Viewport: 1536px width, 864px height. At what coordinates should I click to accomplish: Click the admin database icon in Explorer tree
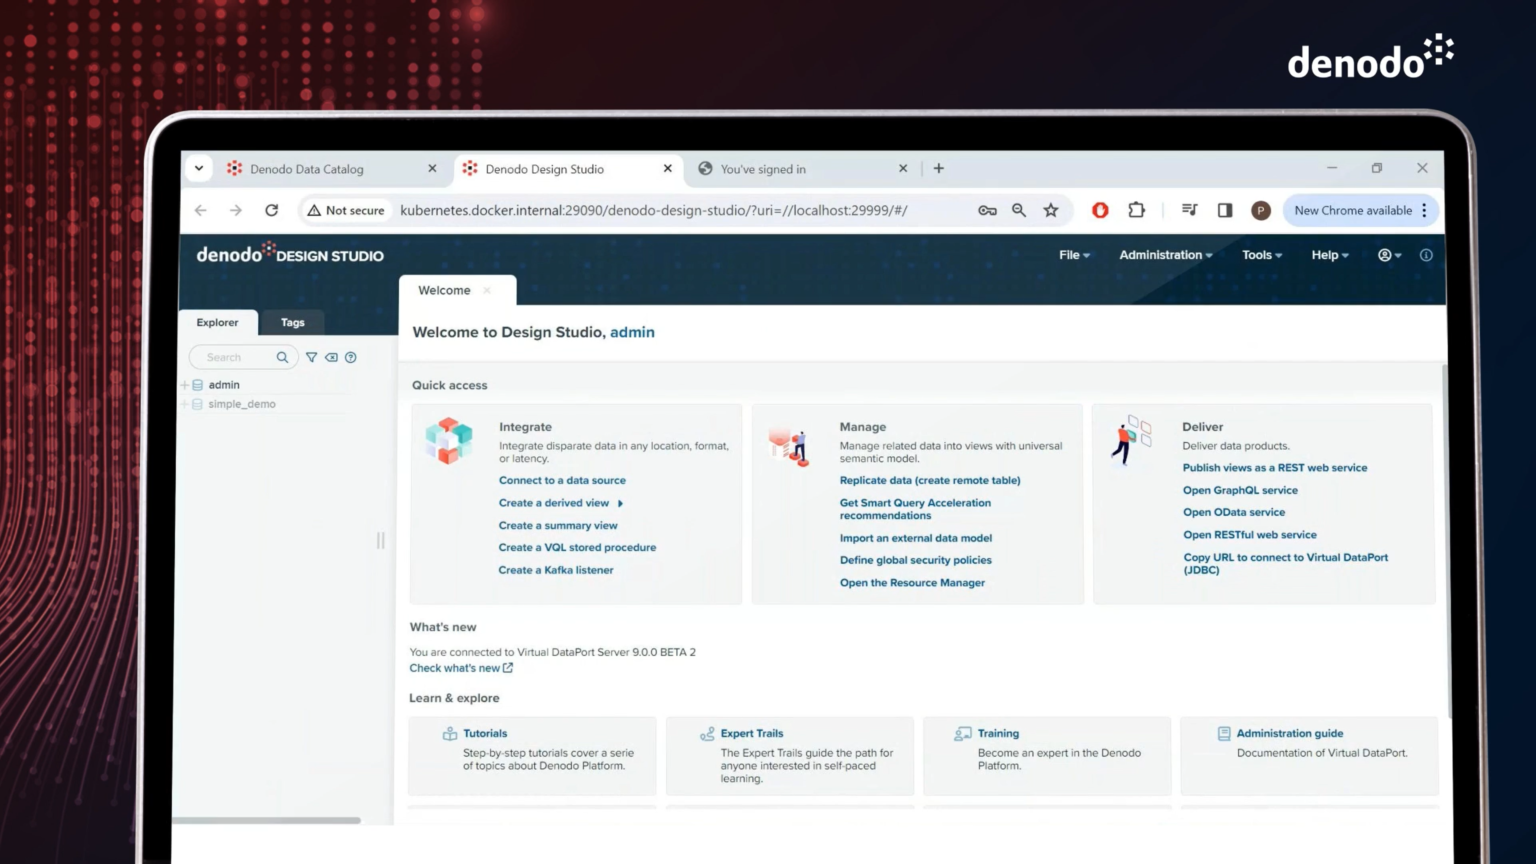click(199, 384)
